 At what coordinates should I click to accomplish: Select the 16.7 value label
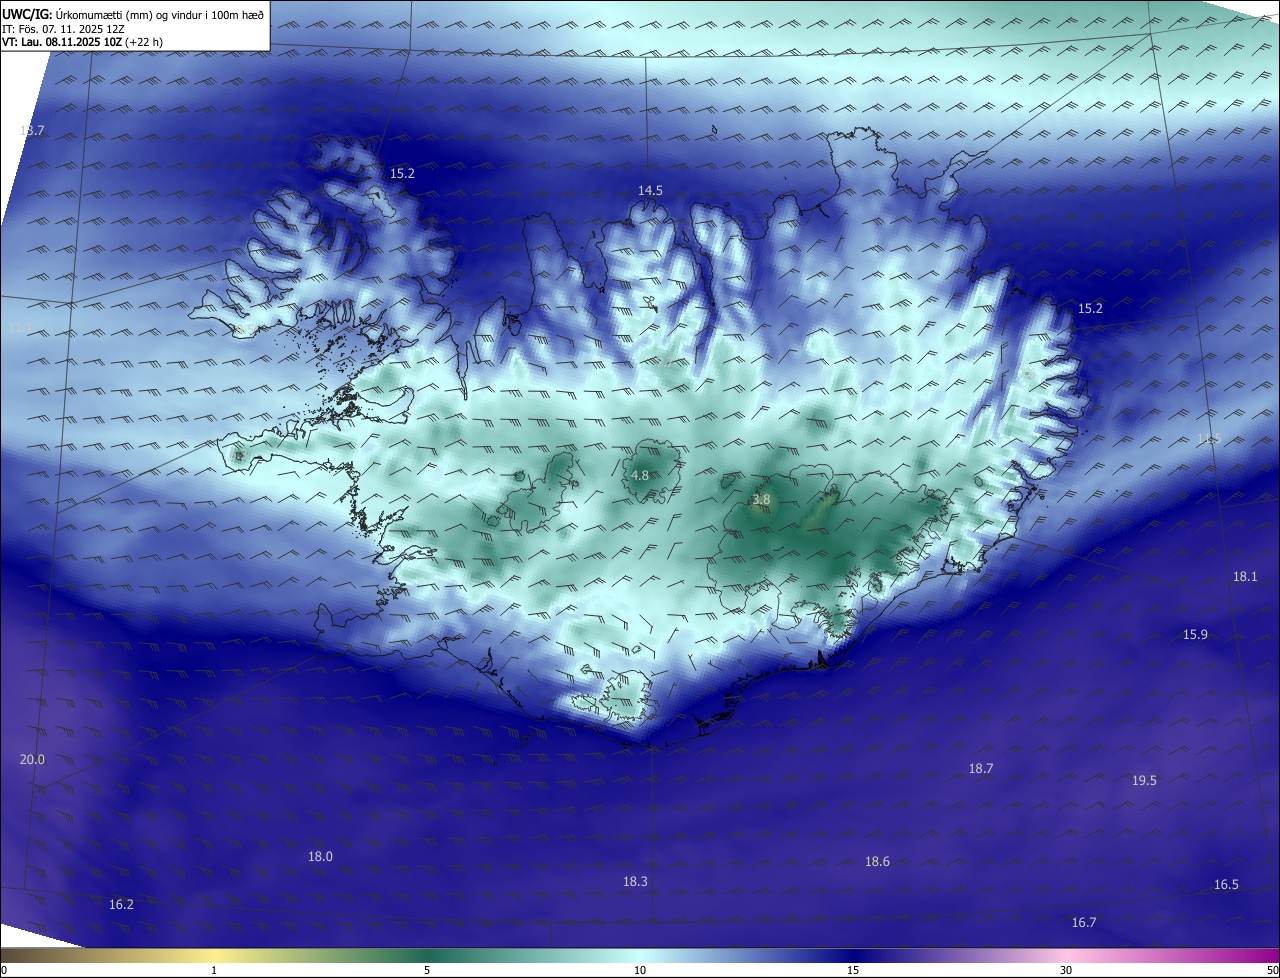[x=1084, y=922]
